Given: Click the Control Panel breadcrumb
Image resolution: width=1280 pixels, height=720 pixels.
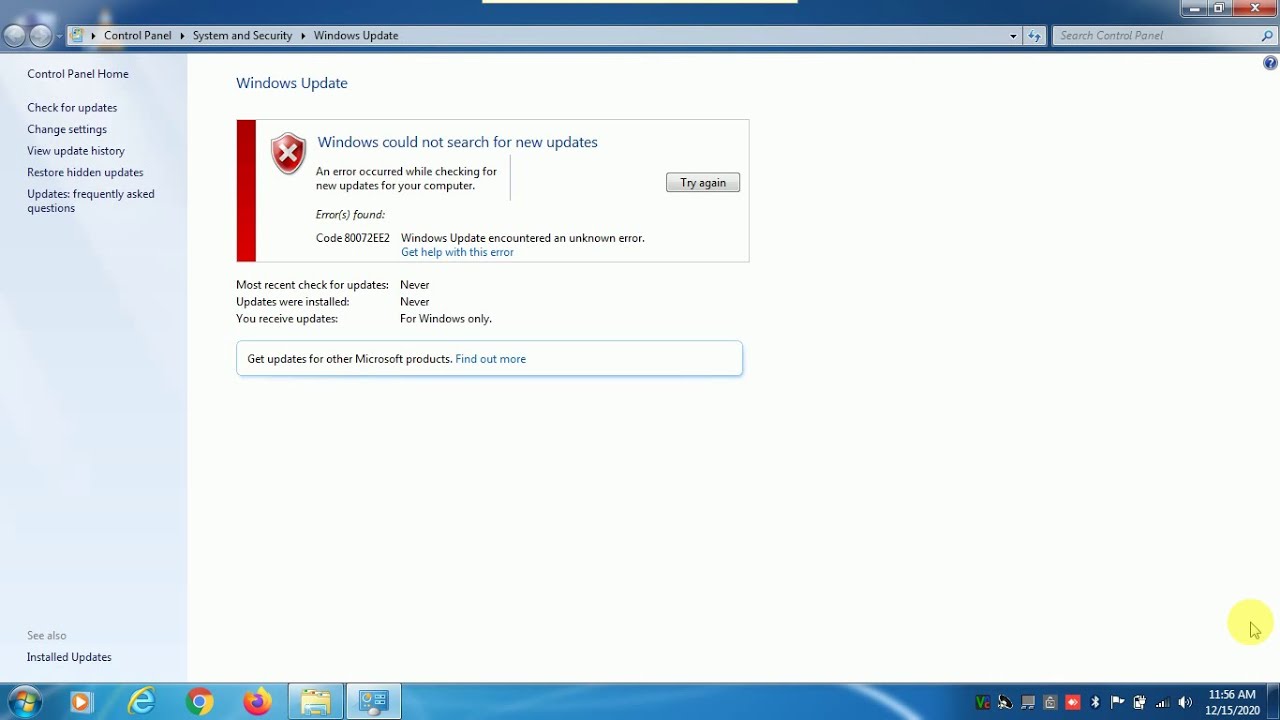Looking at the screenshot, I should click(x=138, y=36).
